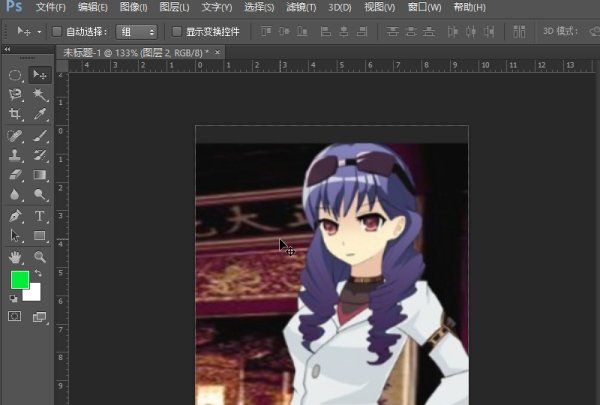The image size is (600, 405).
Task: Select the Magic Wand tool
Action: pos(39,95)
